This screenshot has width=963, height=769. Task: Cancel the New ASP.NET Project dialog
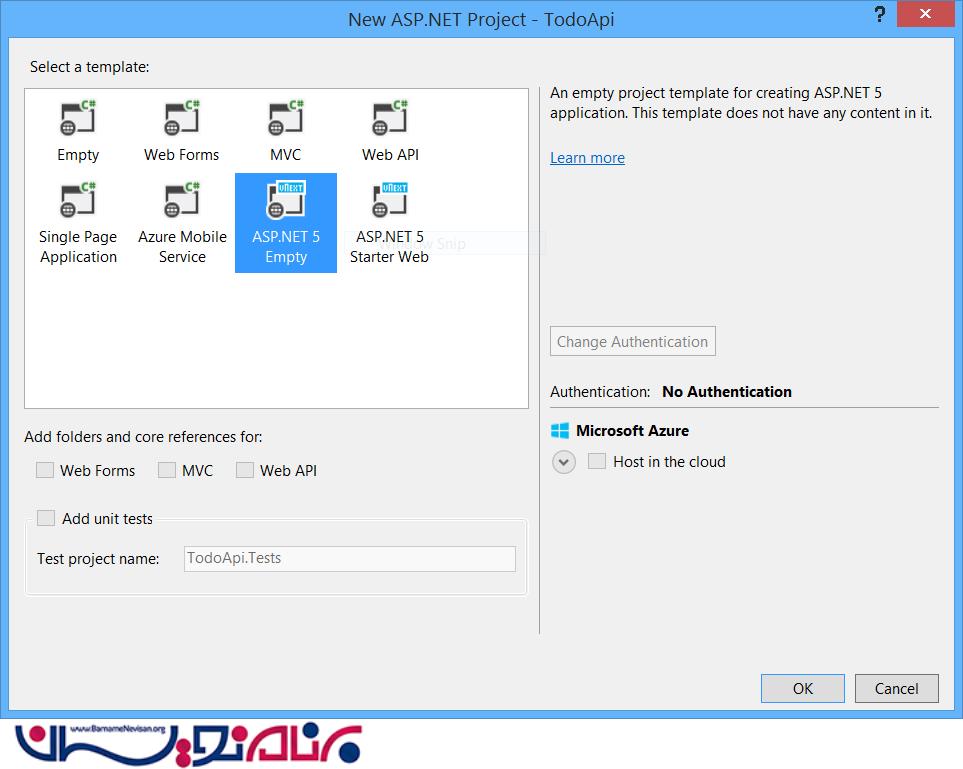pos(896,688)
